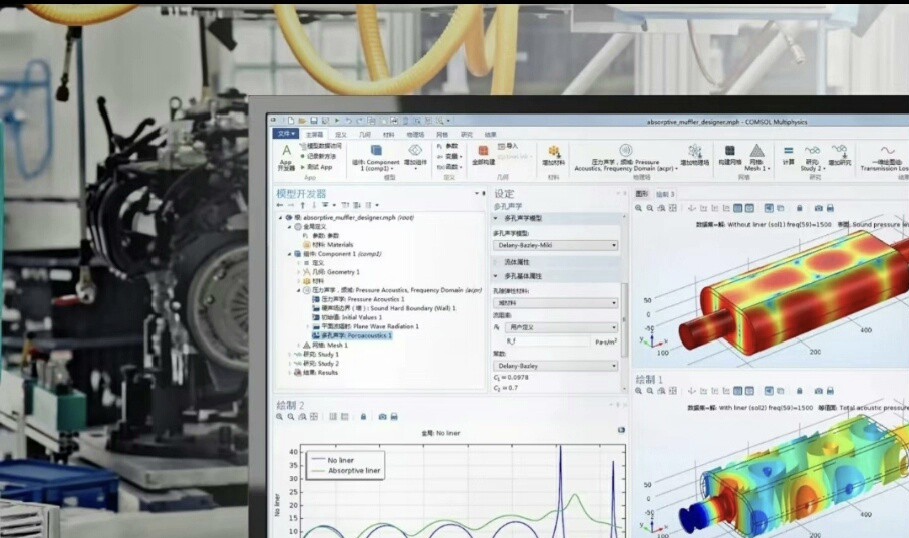
Task: Collapse the Component 1 (comp1) tree node
Action: click(x=290, y=254)
